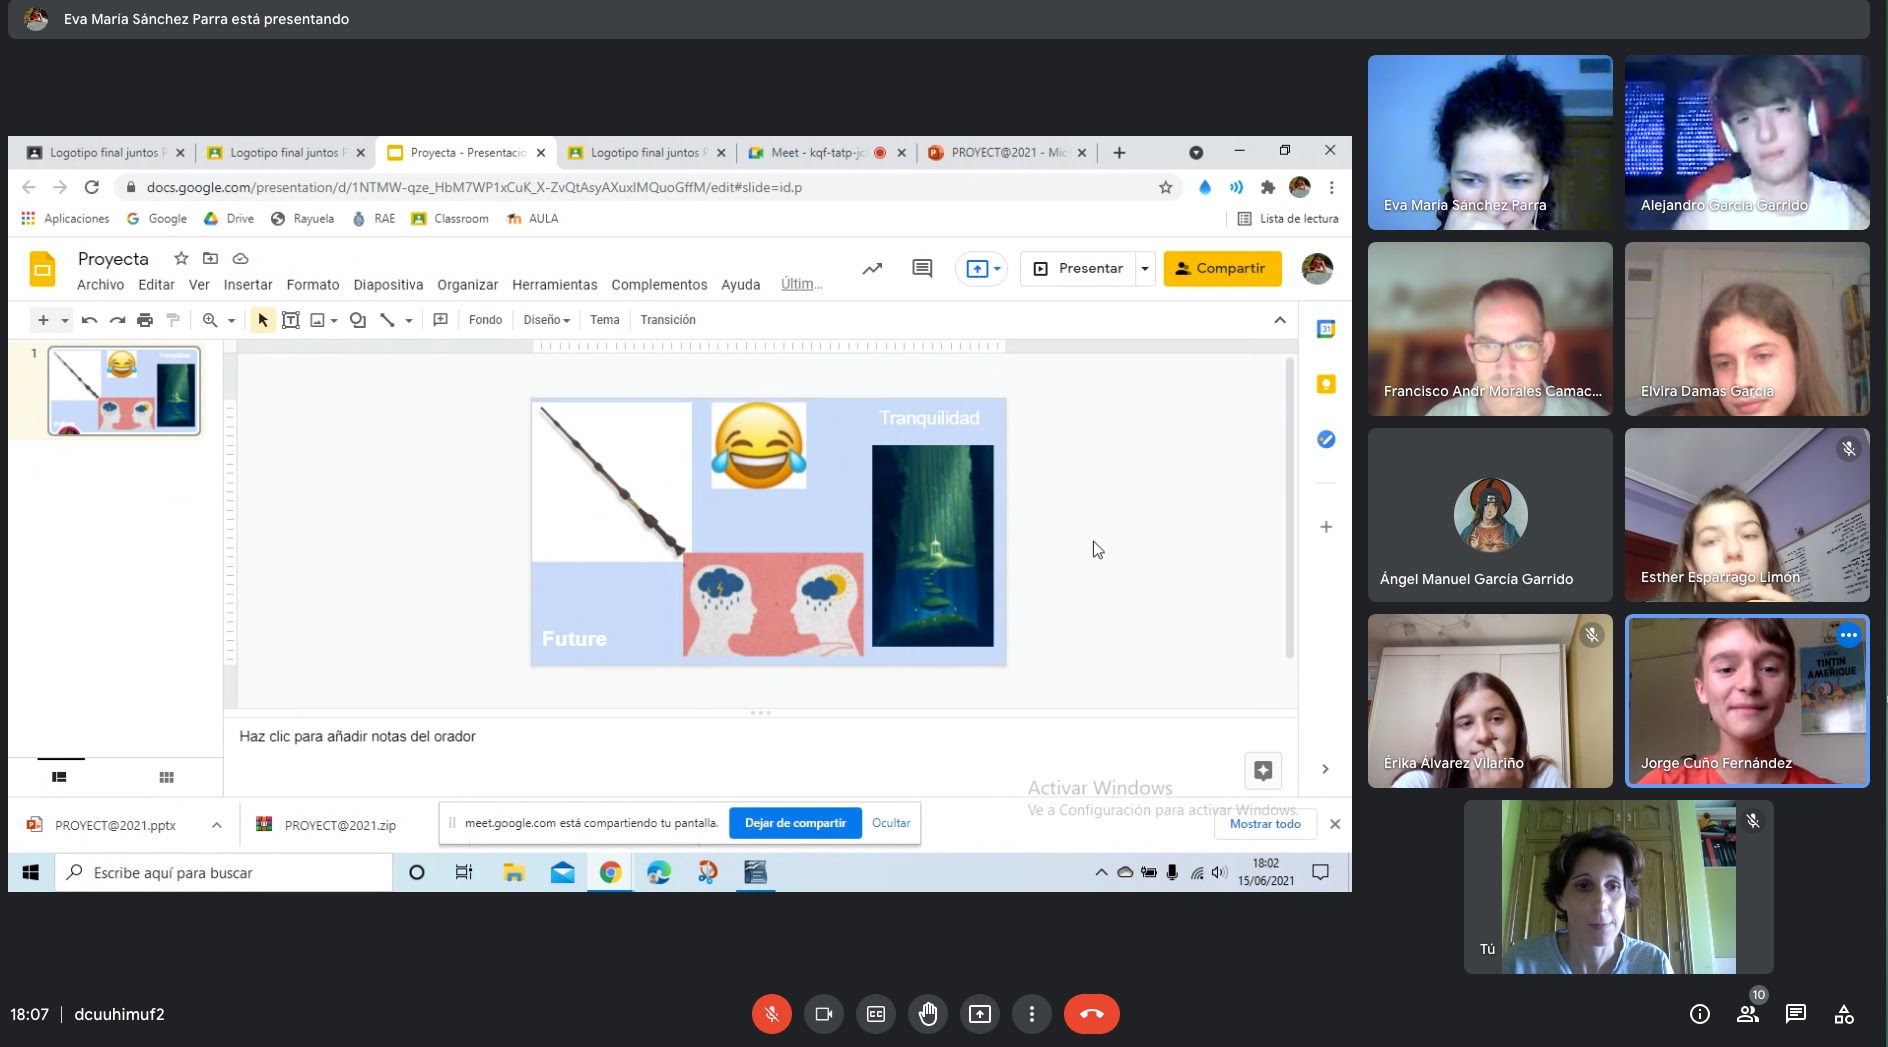
Task: Collapse the Slides menus with chevron
Action: tap(1280, 320)
